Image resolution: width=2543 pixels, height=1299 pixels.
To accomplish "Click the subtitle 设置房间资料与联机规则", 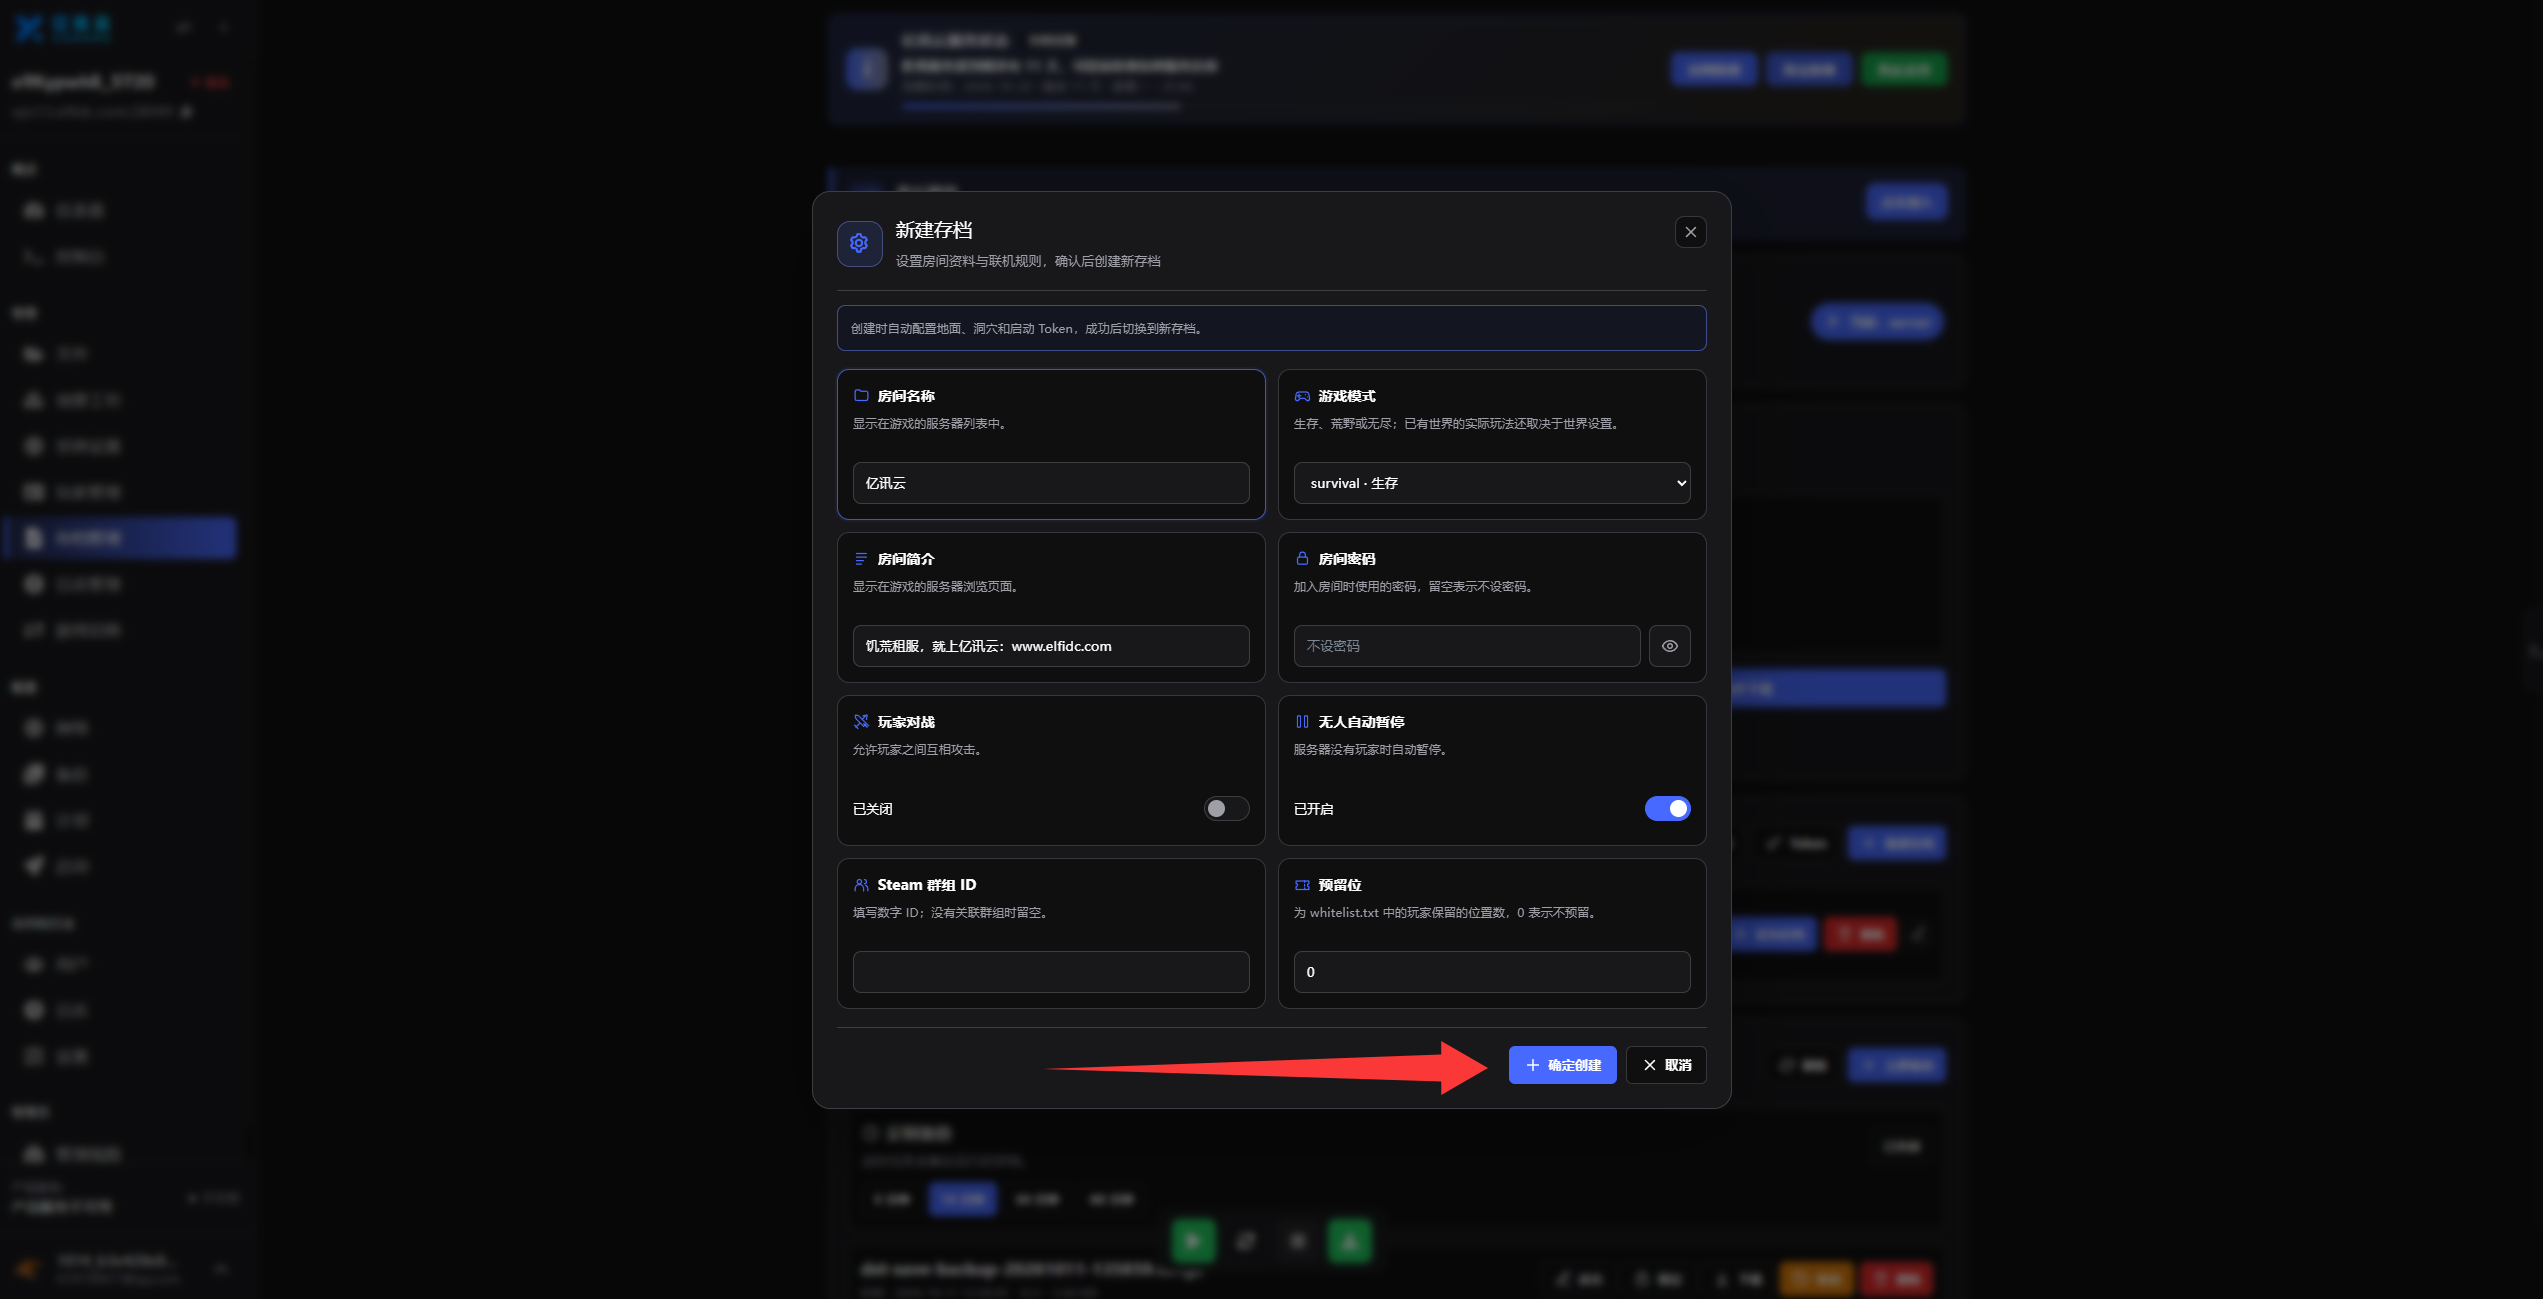I will 1027,261.
